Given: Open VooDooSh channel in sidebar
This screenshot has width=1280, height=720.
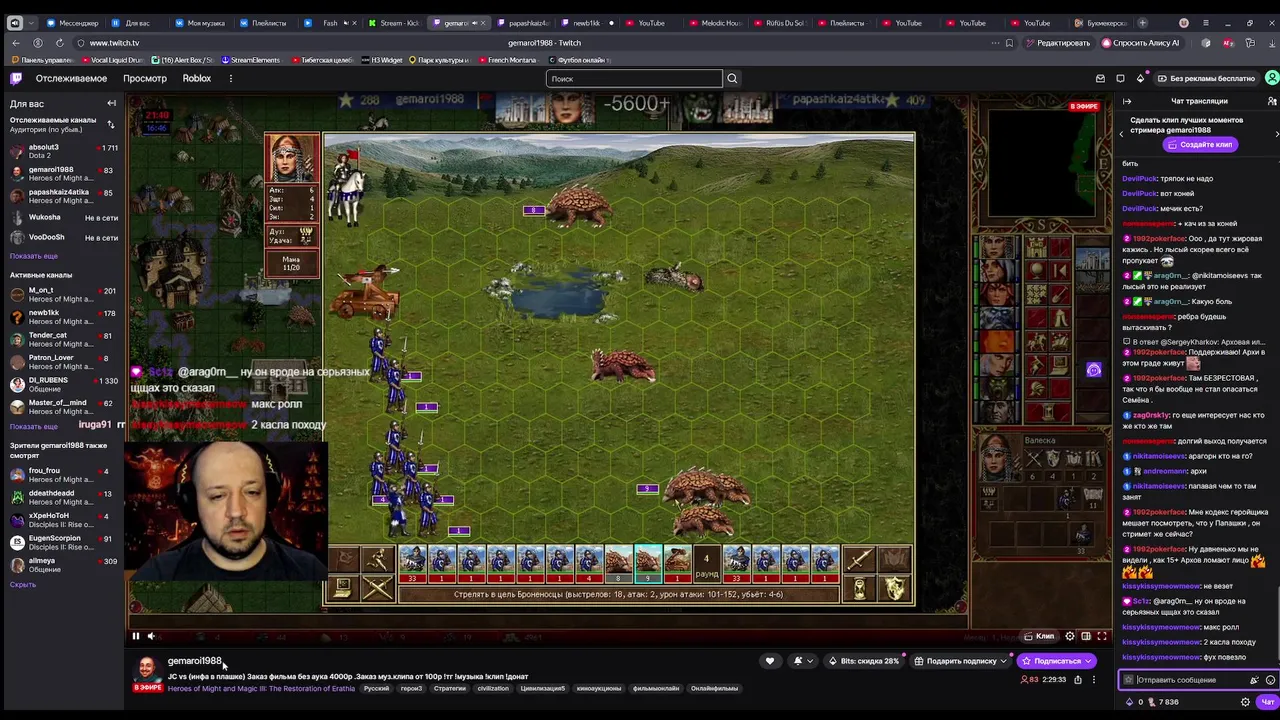Looking at the screenshot, I should (x=62, y=238).
